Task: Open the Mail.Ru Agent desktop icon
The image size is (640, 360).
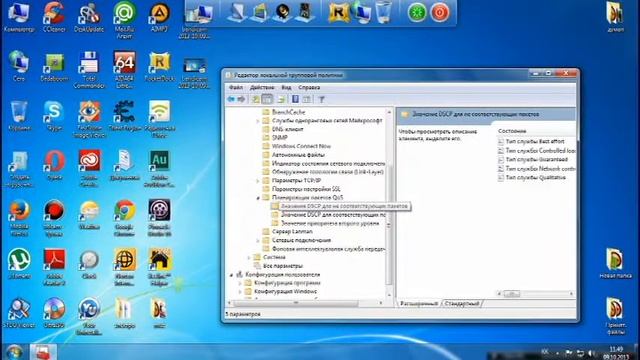Action: point(124,20)
